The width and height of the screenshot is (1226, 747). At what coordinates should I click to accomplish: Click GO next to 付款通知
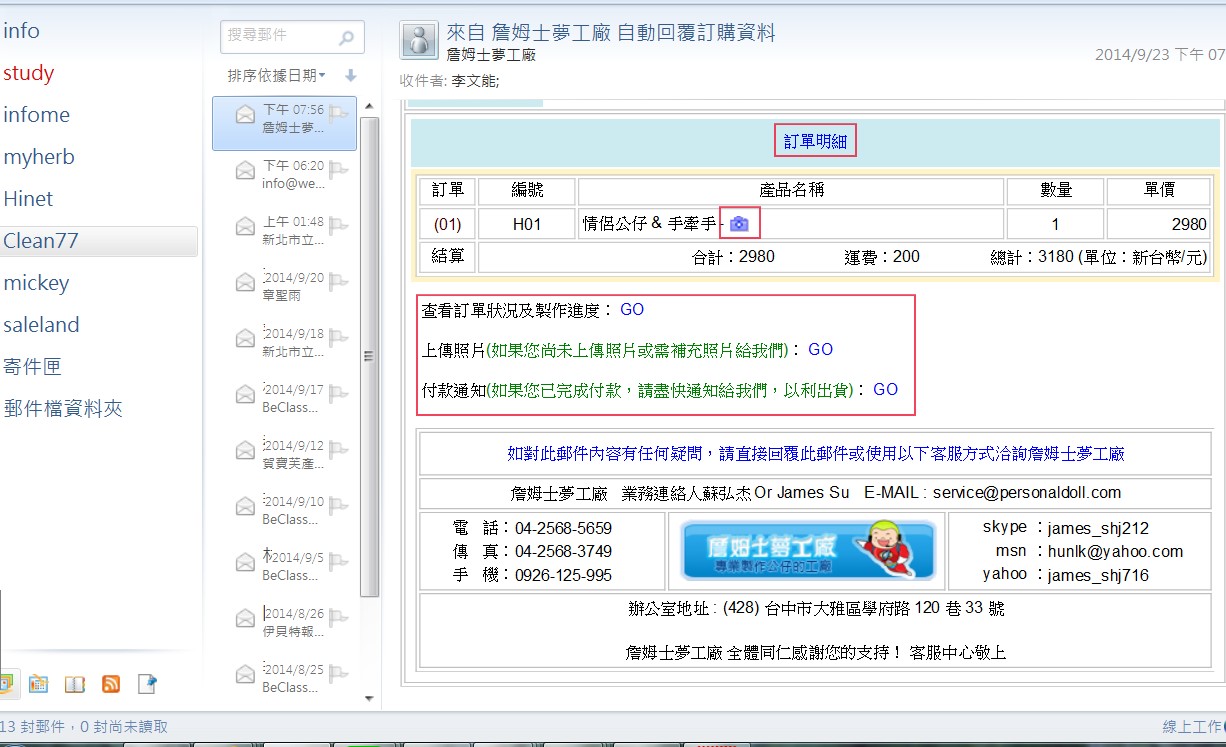(886, 390)
